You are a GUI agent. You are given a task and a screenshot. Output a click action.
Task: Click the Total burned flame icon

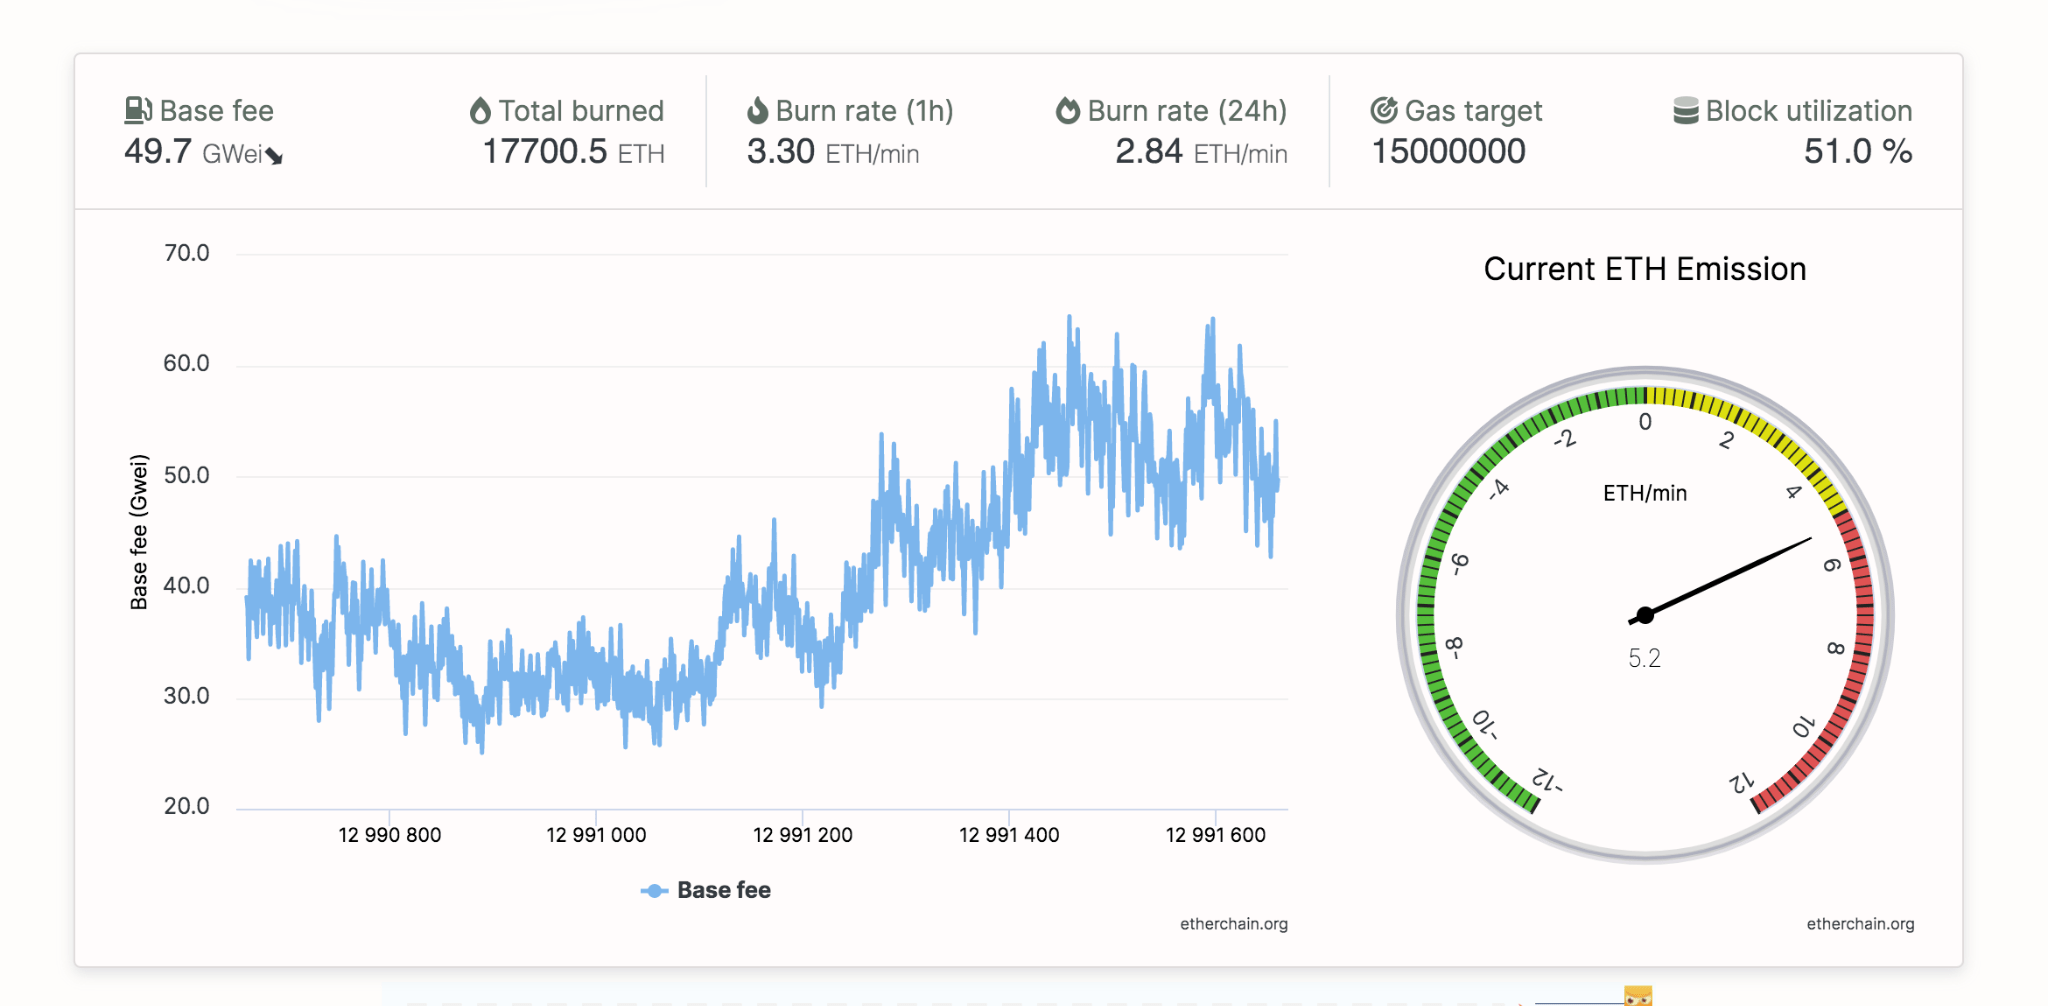tap(480, 110)
